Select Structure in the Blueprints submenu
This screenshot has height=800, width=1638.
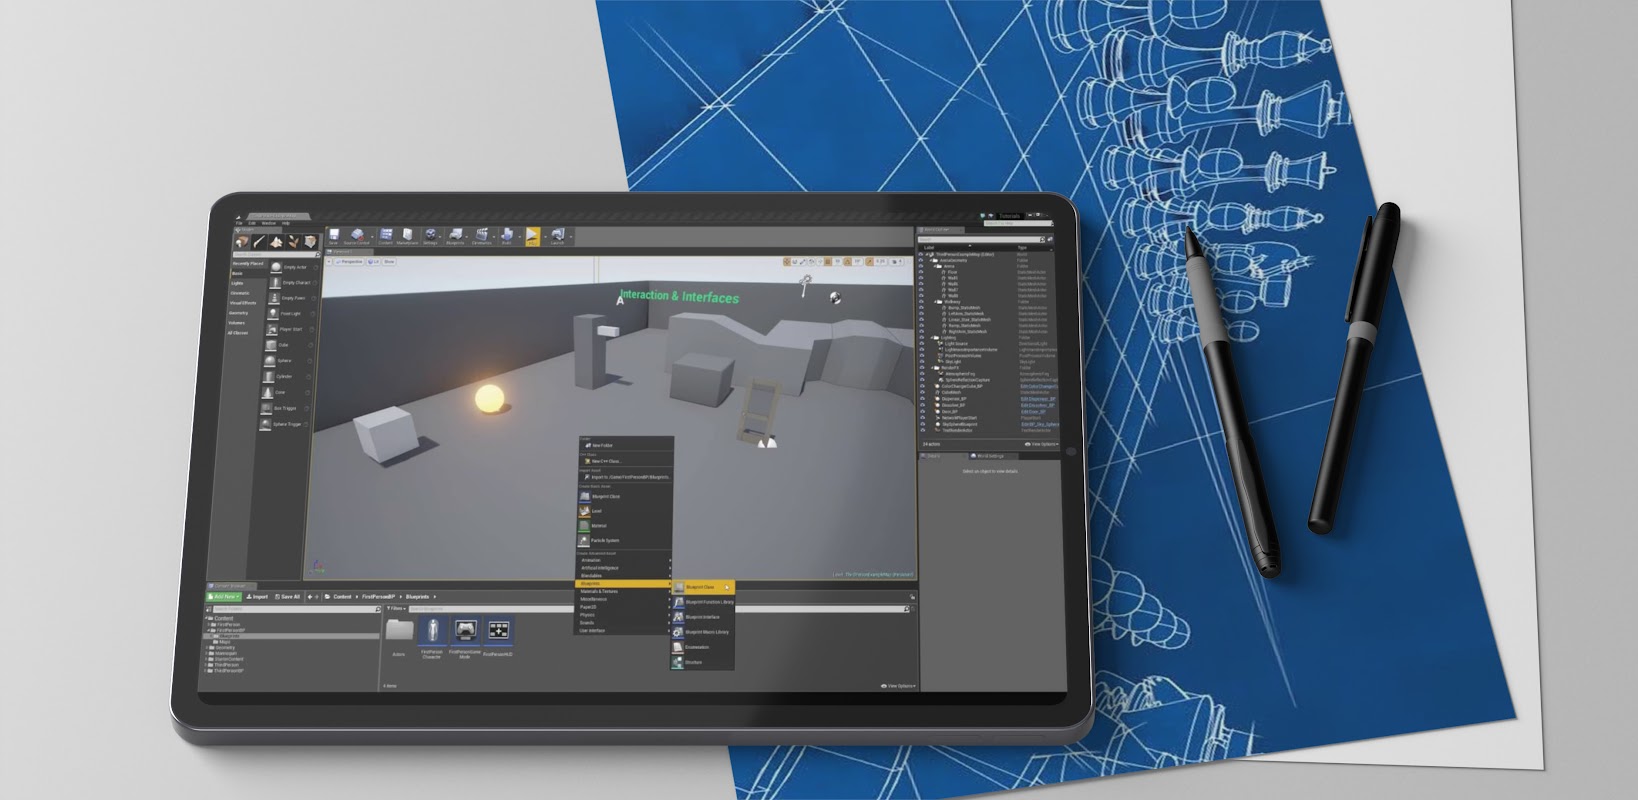pos(702,662)
